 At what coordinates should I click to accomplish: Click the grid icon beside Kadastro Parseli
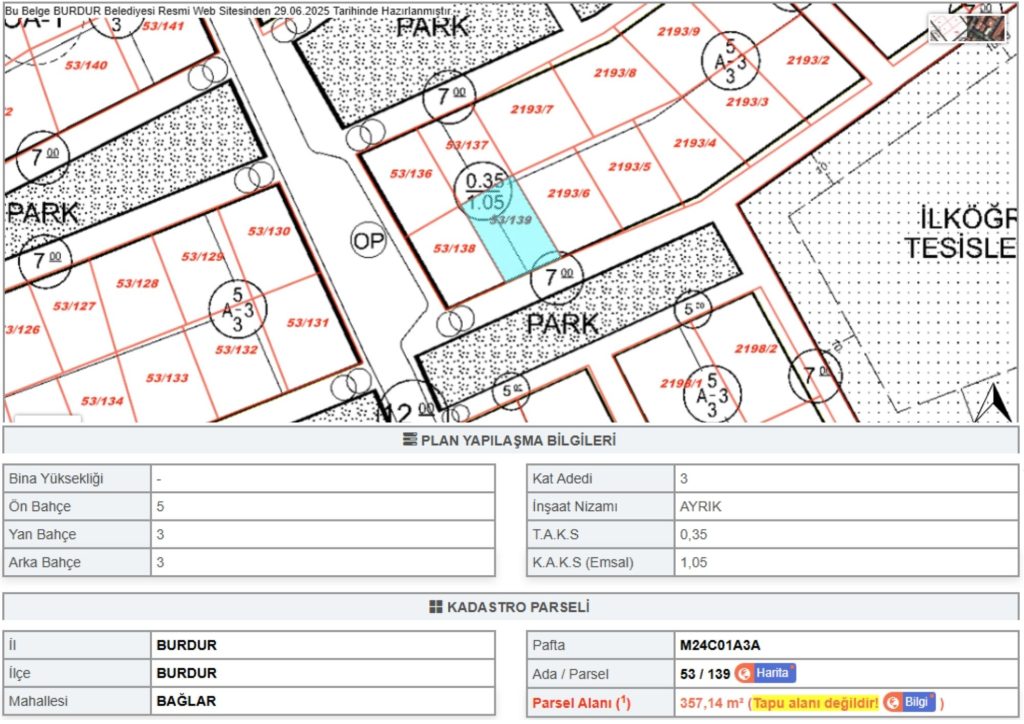click(435, 607)
